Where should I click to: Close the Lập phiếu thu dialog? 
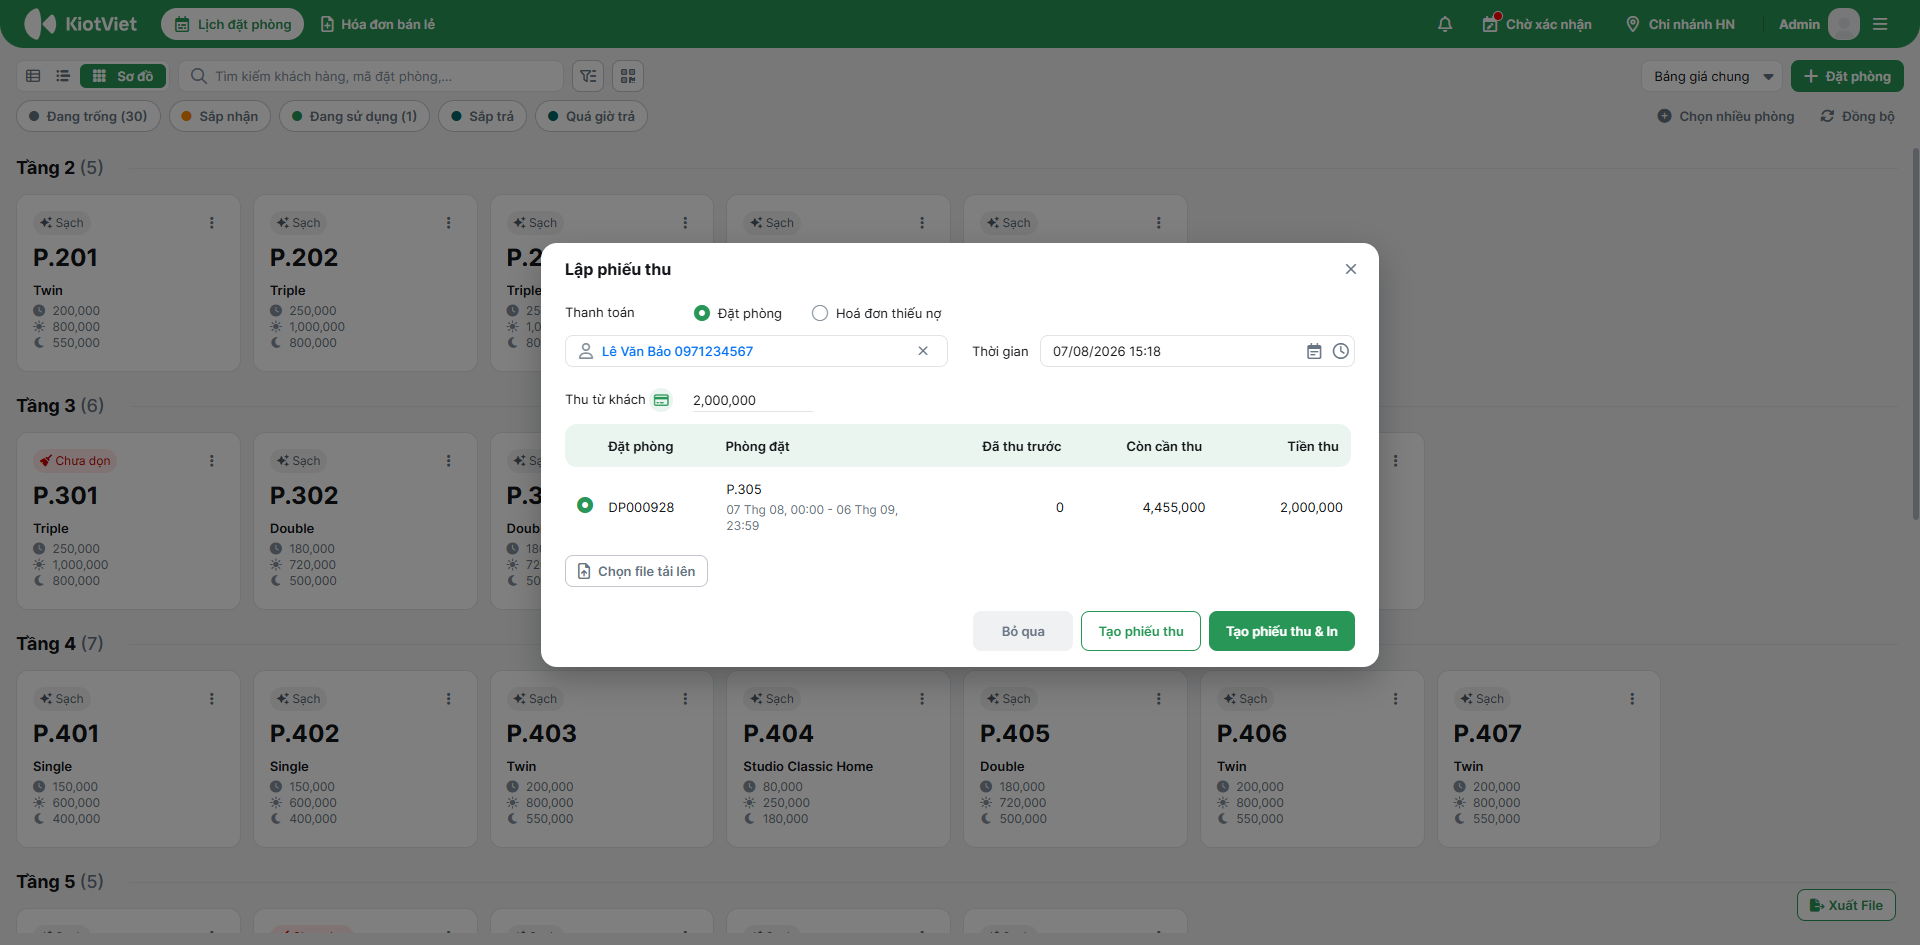(x=1351, y=269)
